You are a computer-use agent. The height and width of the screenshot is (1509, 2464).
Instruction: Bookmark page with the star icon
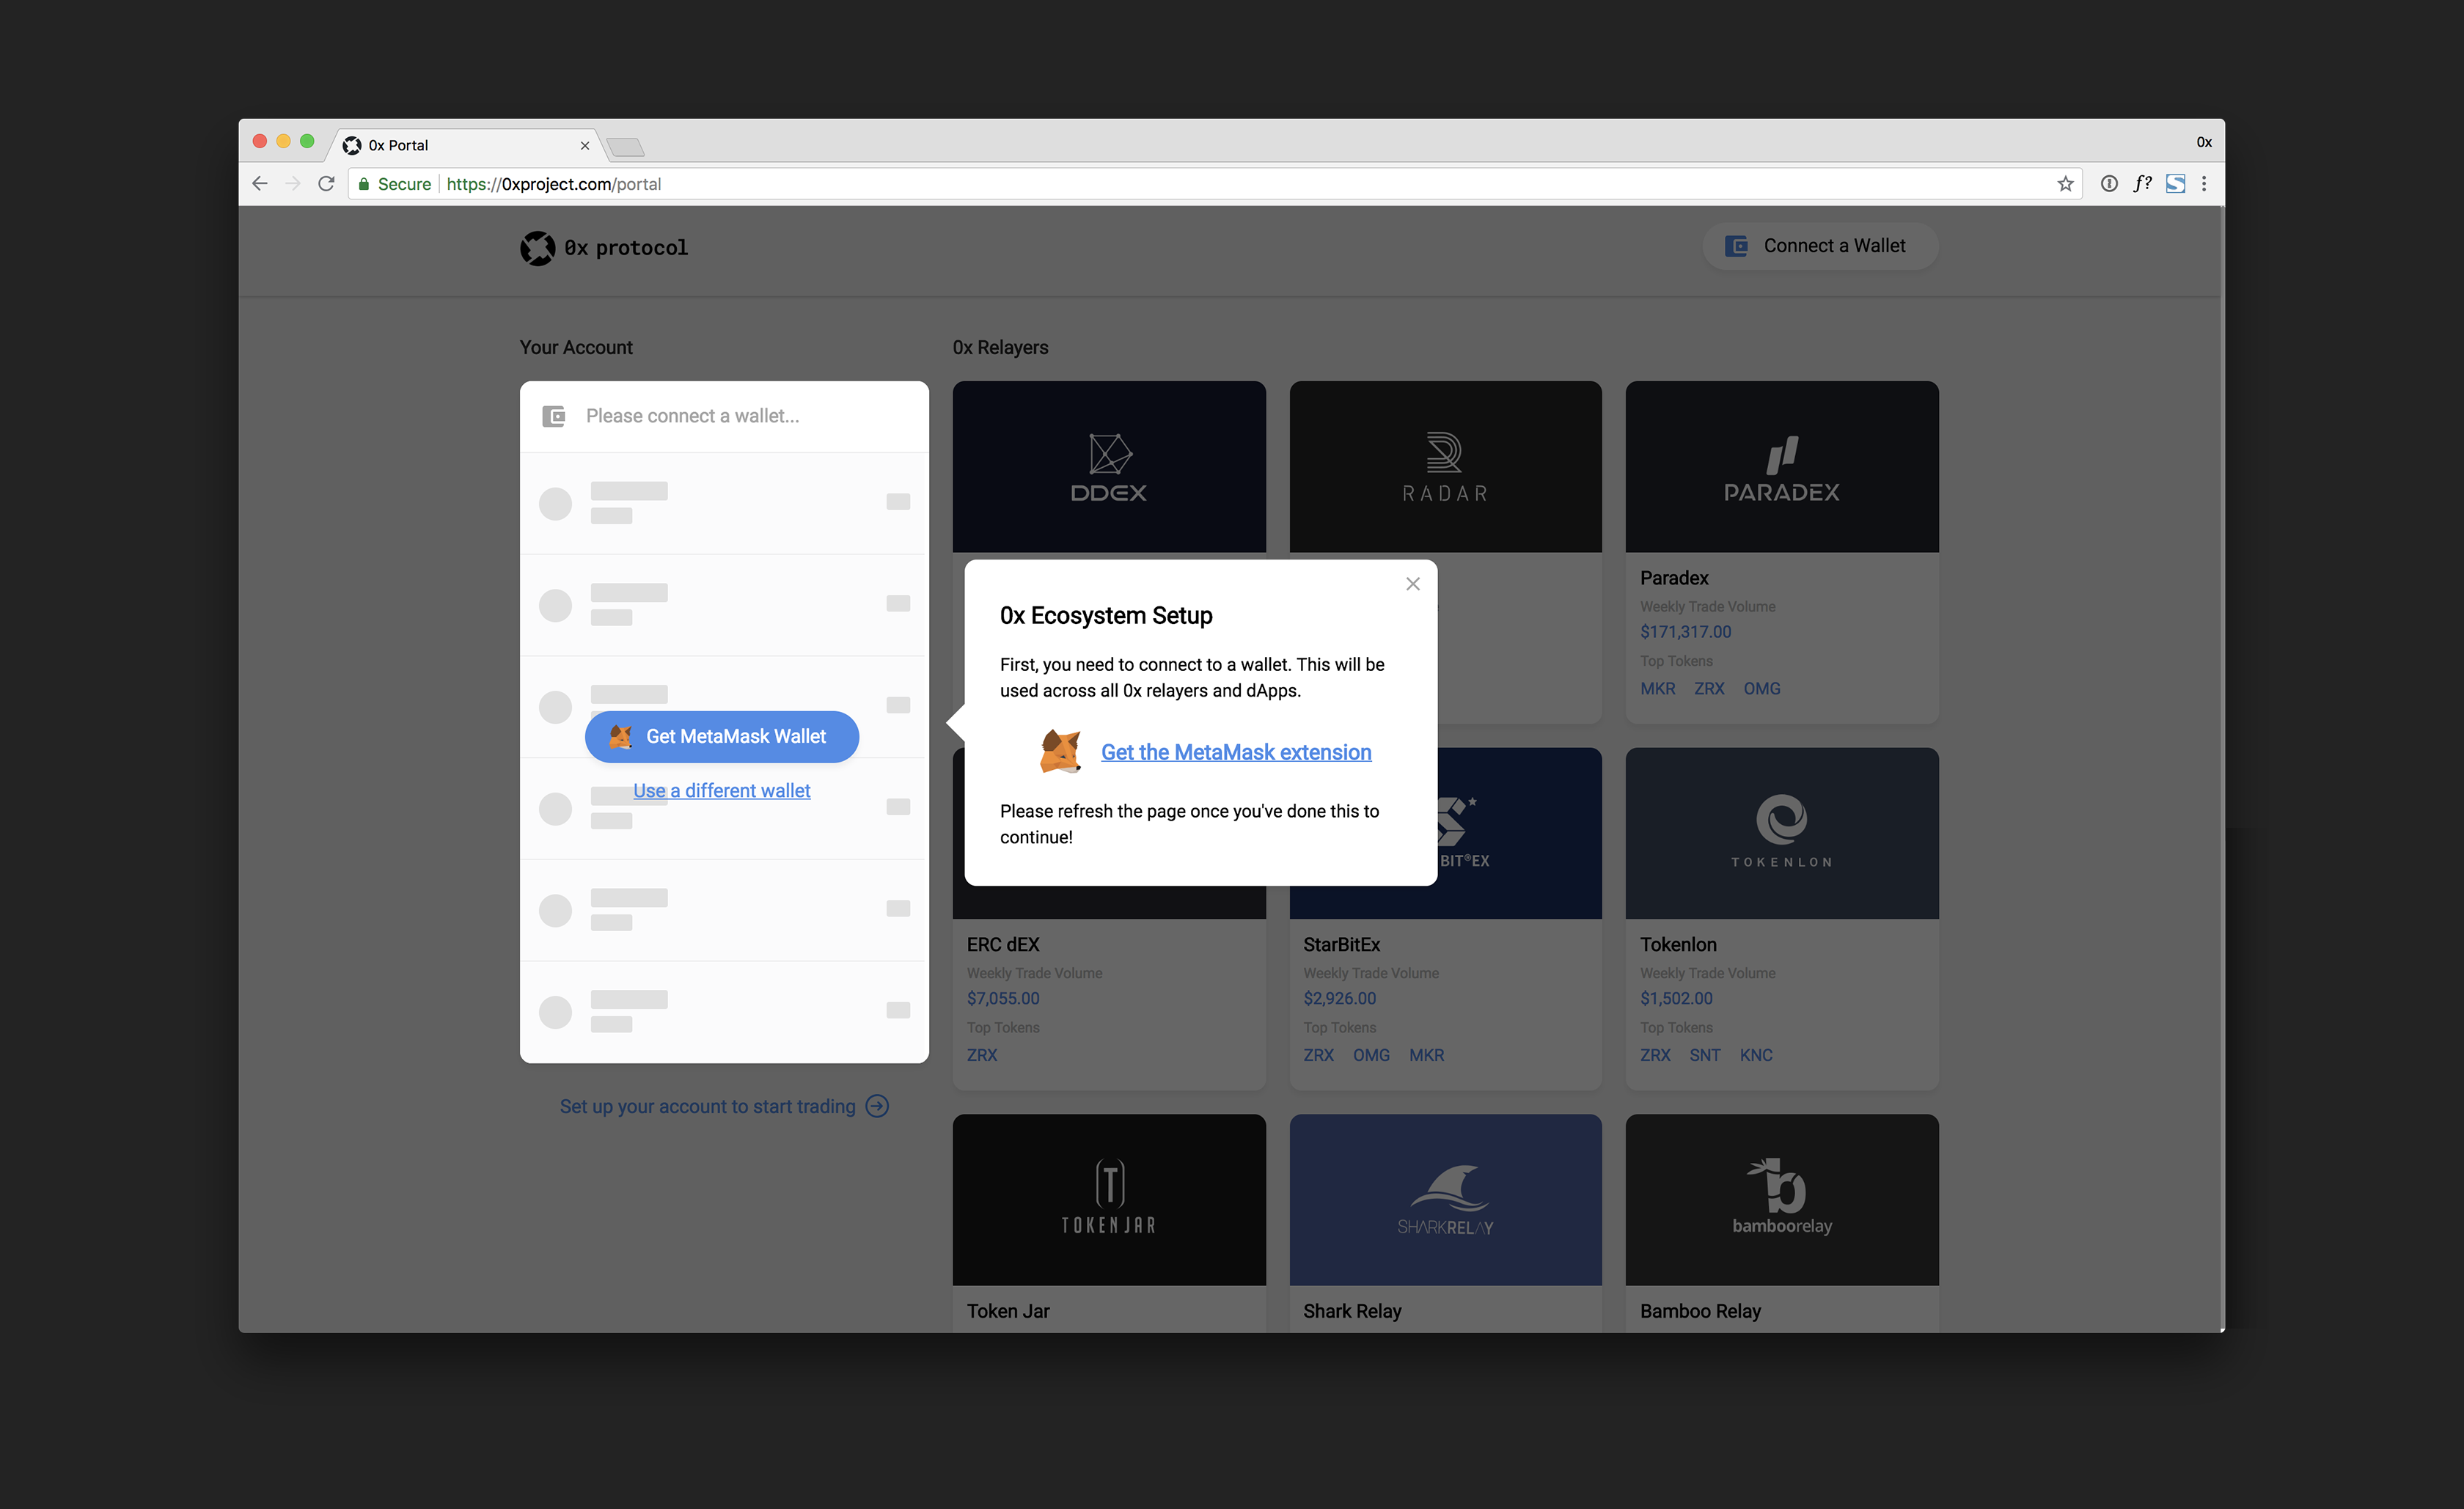pyautogui.click(x=2065, y=184)
